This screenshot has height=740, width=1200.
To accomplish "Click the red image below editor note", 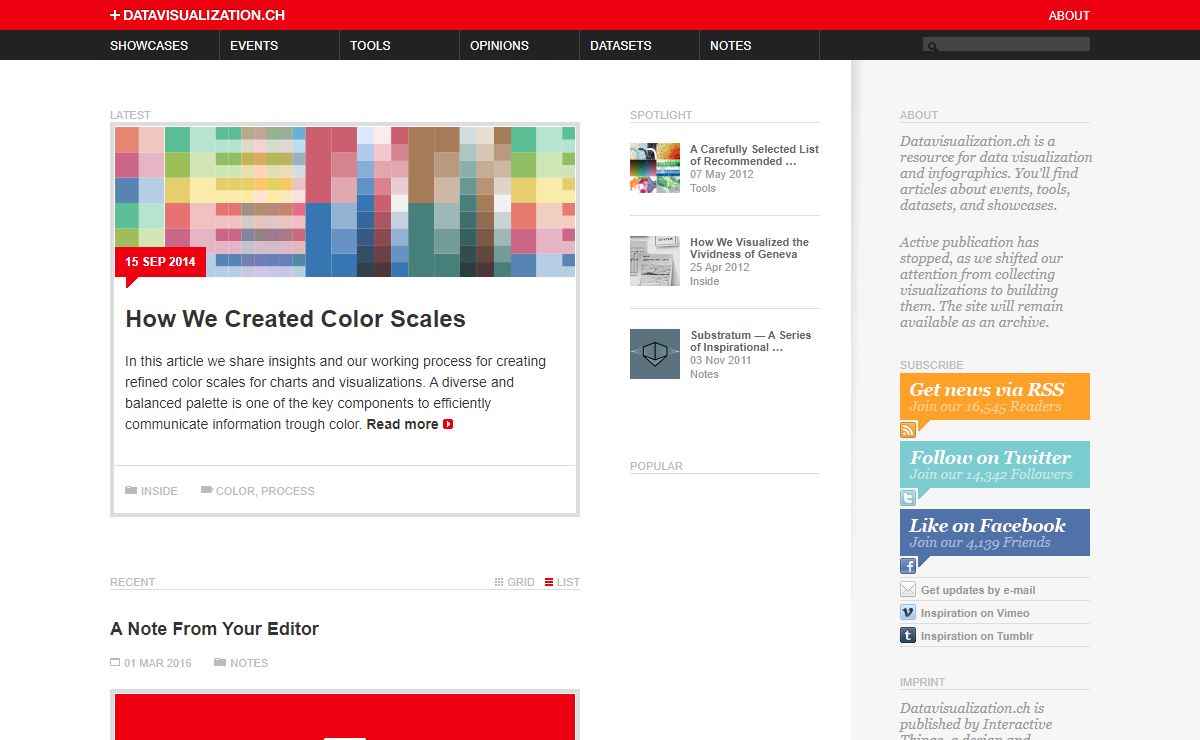I will point(345,717).
